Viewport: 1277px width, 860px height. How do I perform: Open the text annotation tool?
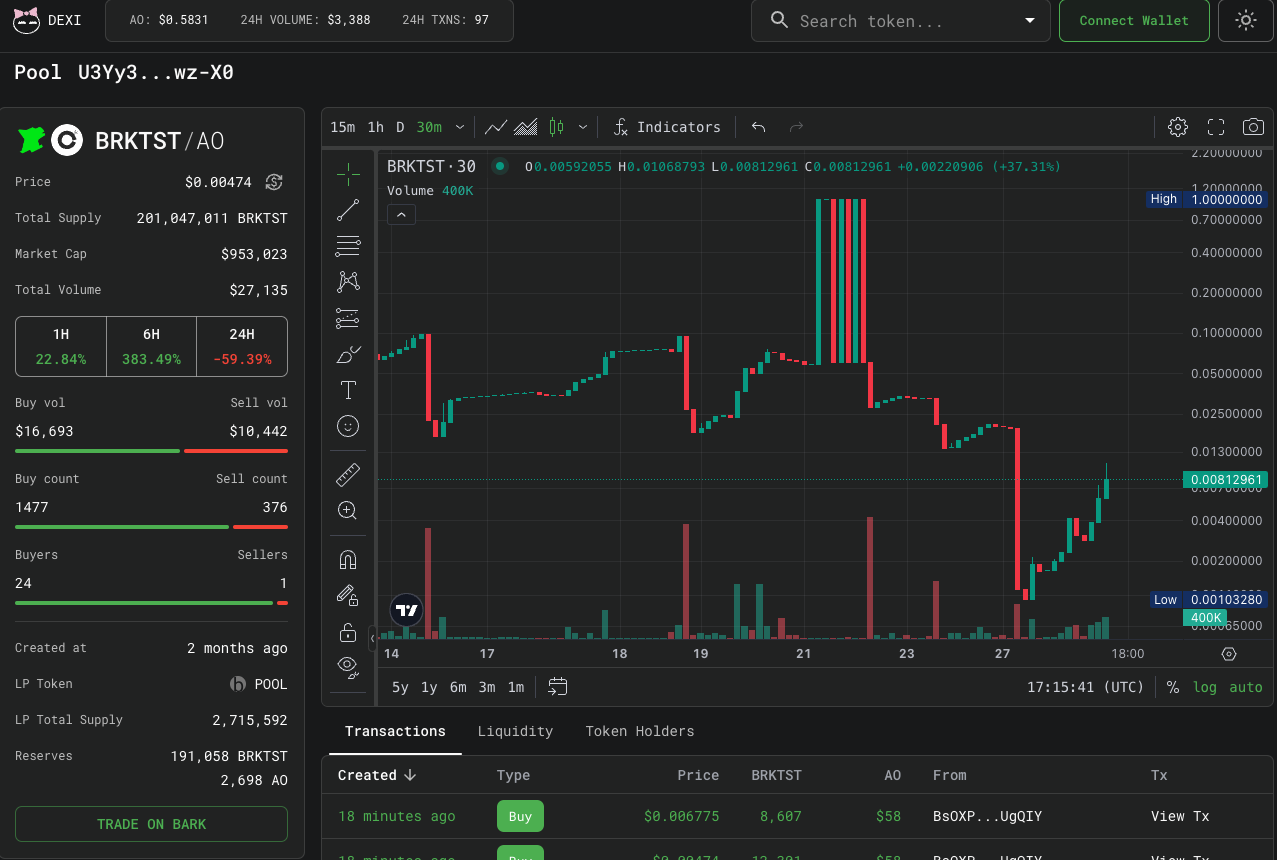coord(348,390)
